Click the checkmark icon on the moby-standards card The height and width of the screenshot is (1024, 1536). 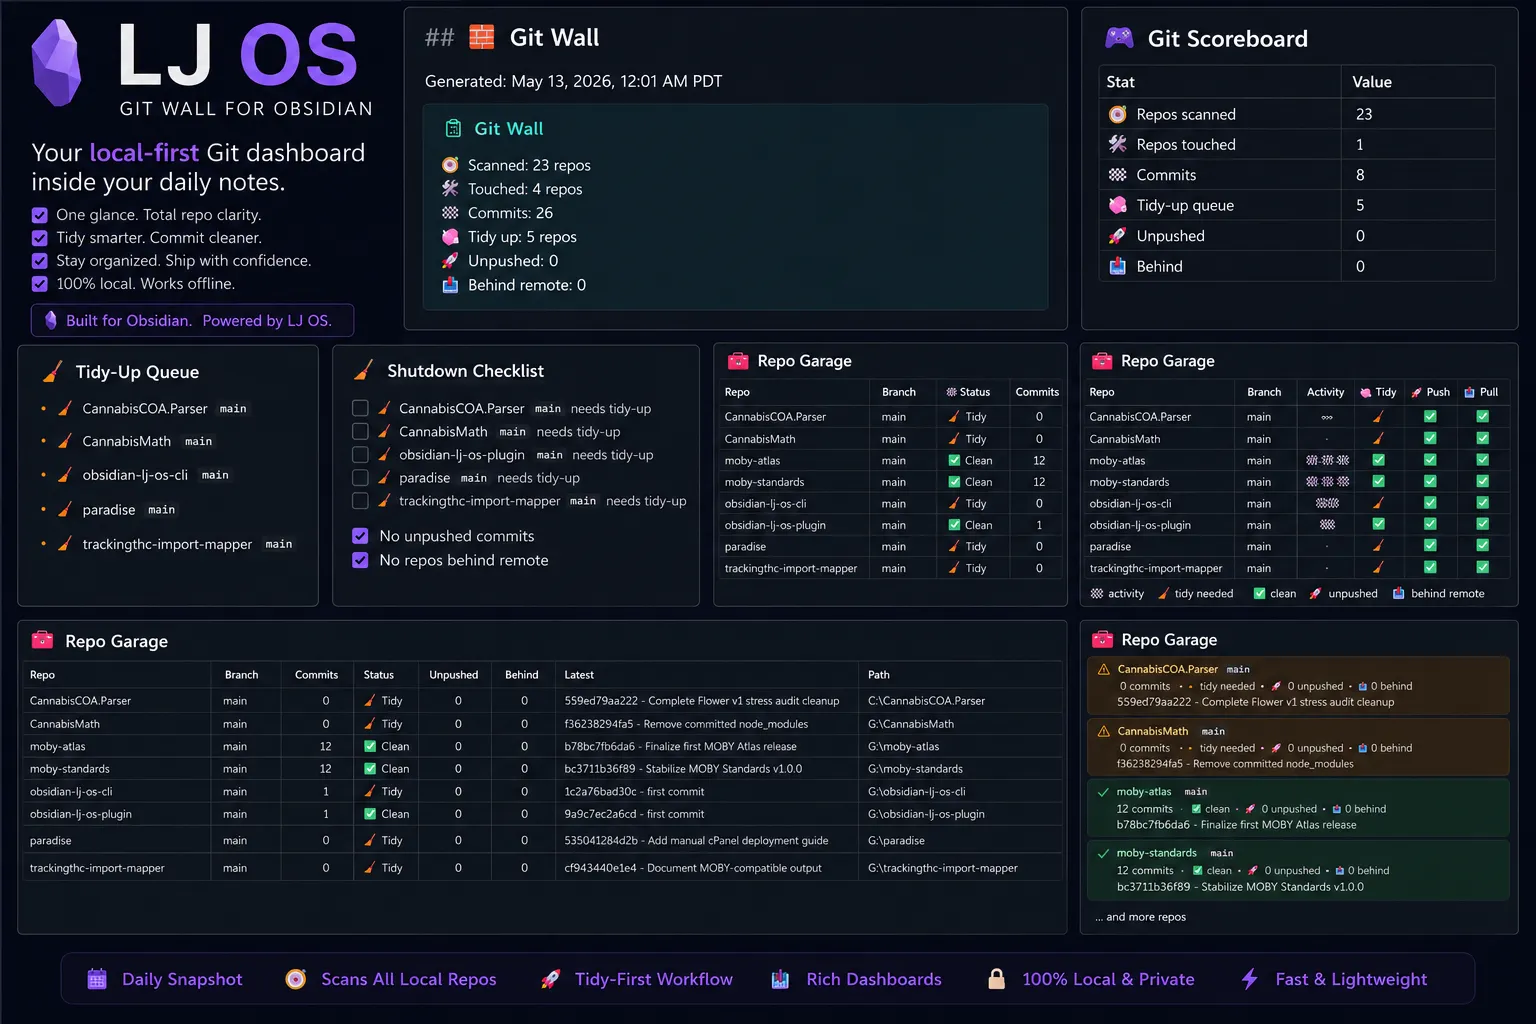[1103, 853]
